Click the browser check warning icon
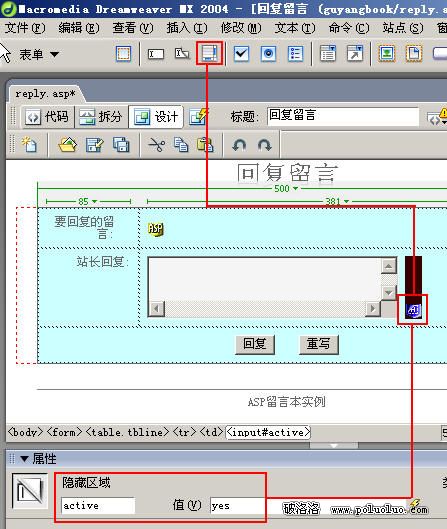 coord(438,117)
